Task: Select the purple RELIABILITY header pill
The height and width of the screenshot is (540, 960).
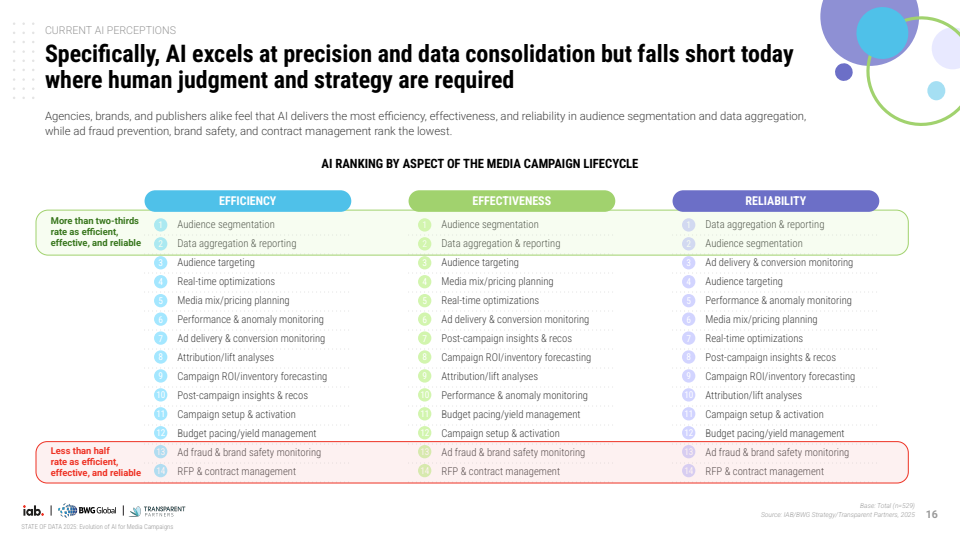Action: [x=775, y=201]
